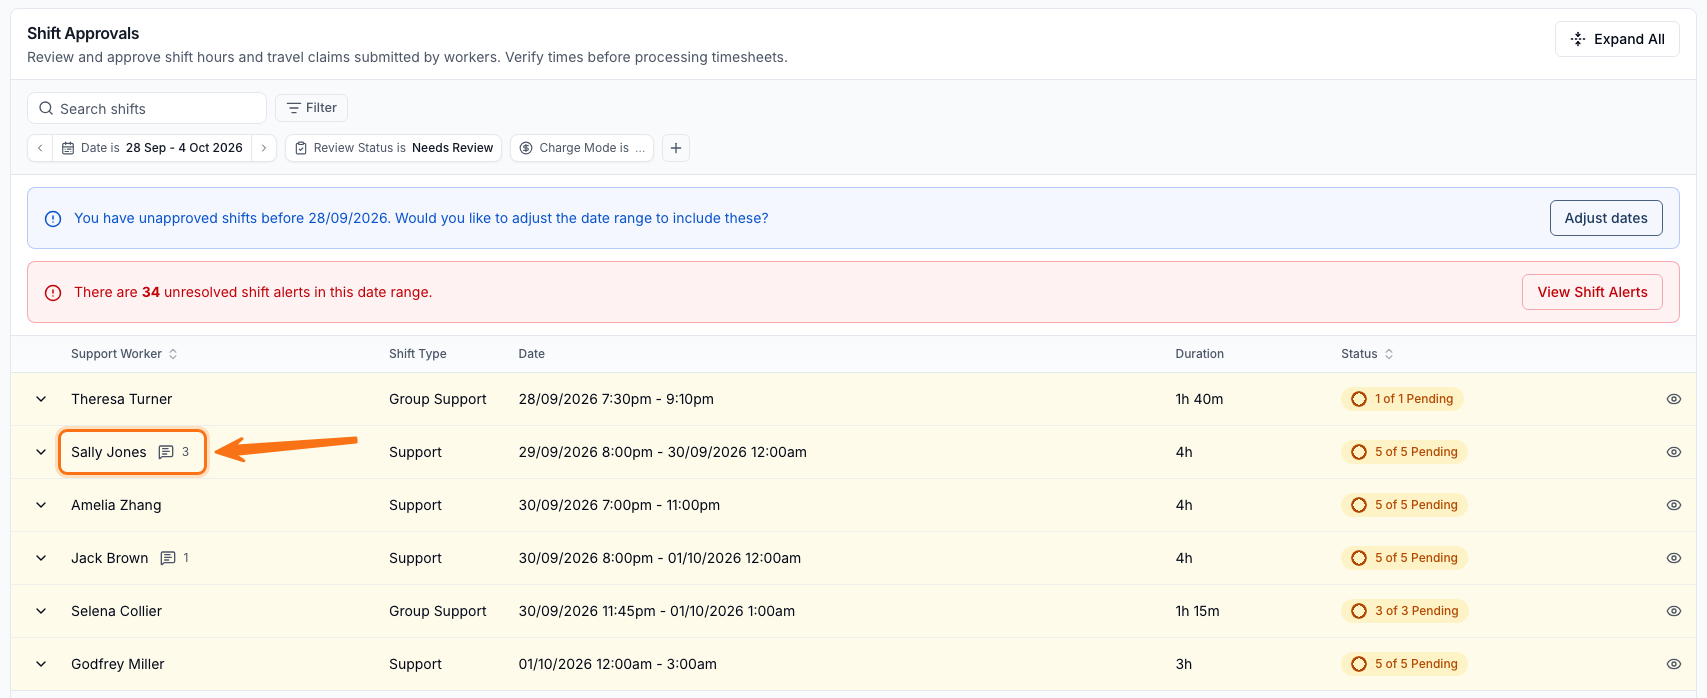
Task: Select the Godfrey Miller name
Action: click(118, 664)
